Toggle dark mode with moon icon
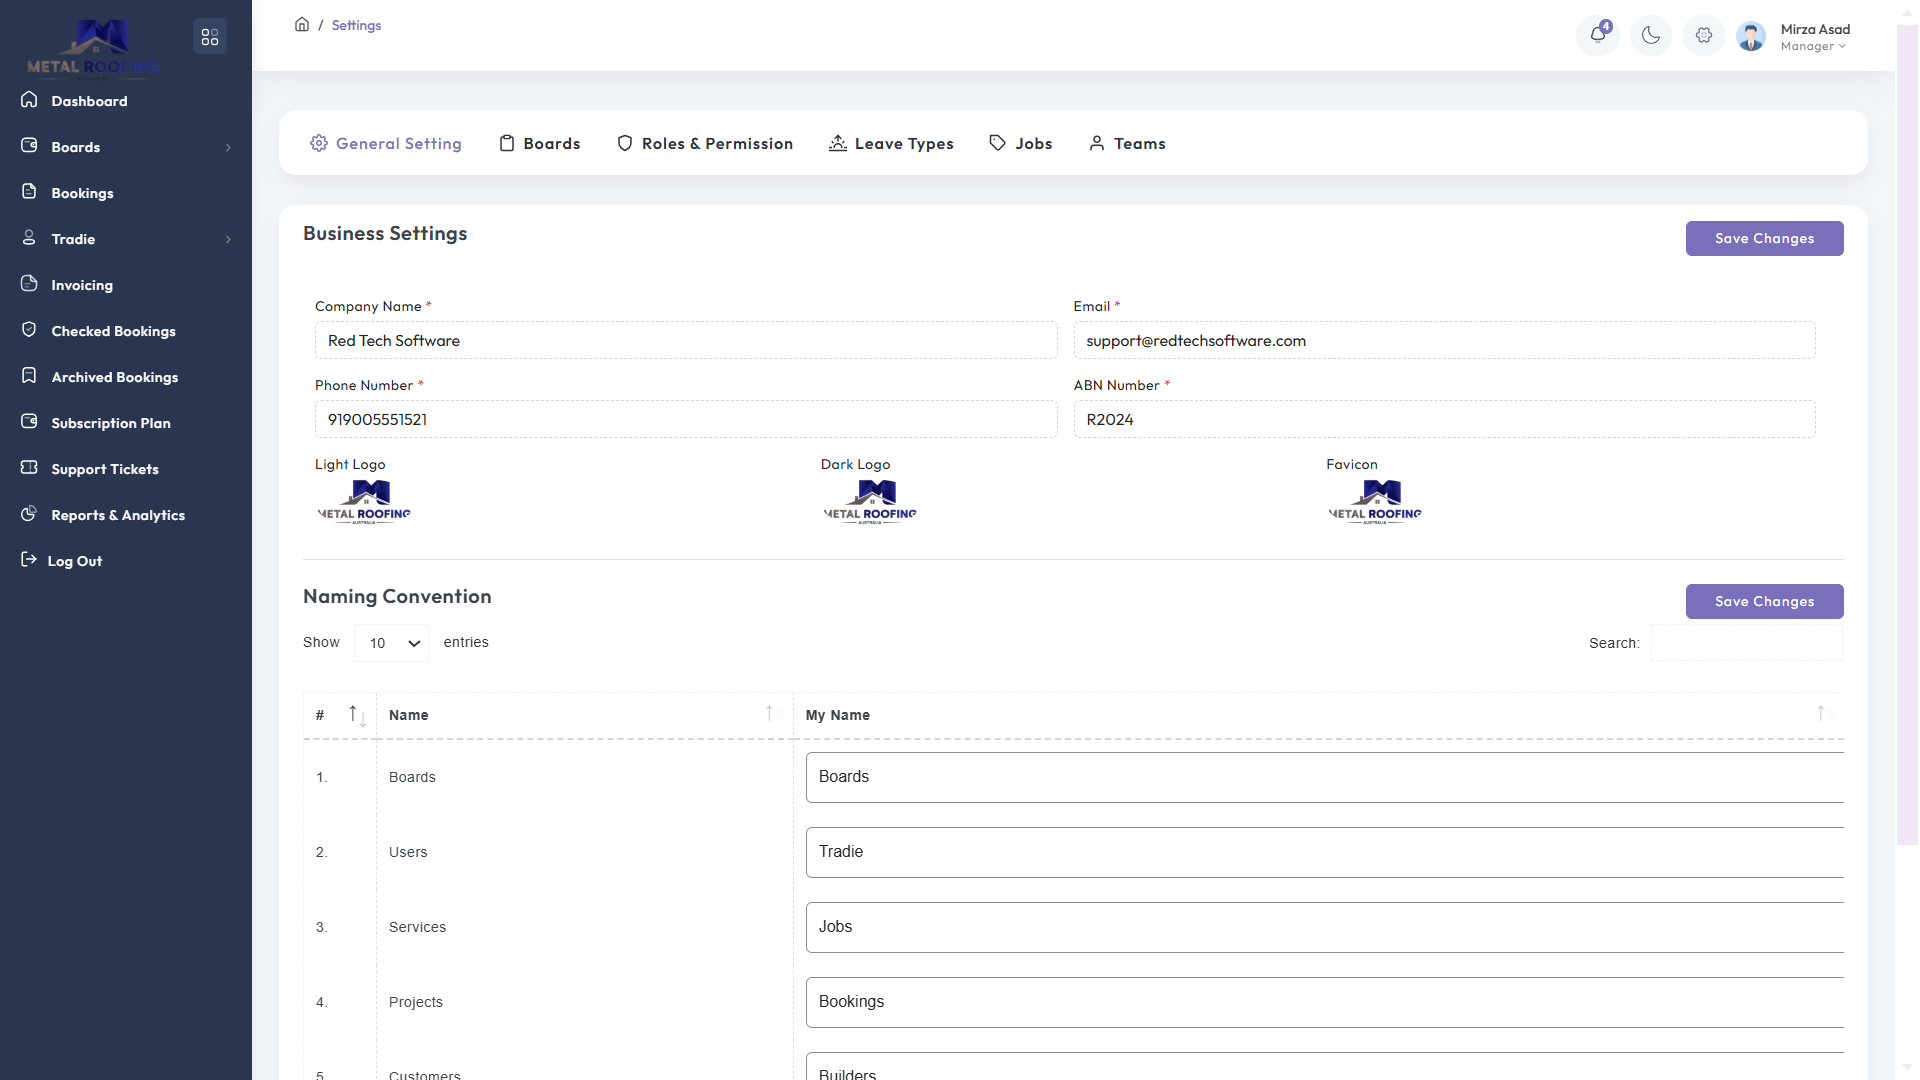The width and height of the screenshot is (1920, 1080). click(x=1651, y=36)
